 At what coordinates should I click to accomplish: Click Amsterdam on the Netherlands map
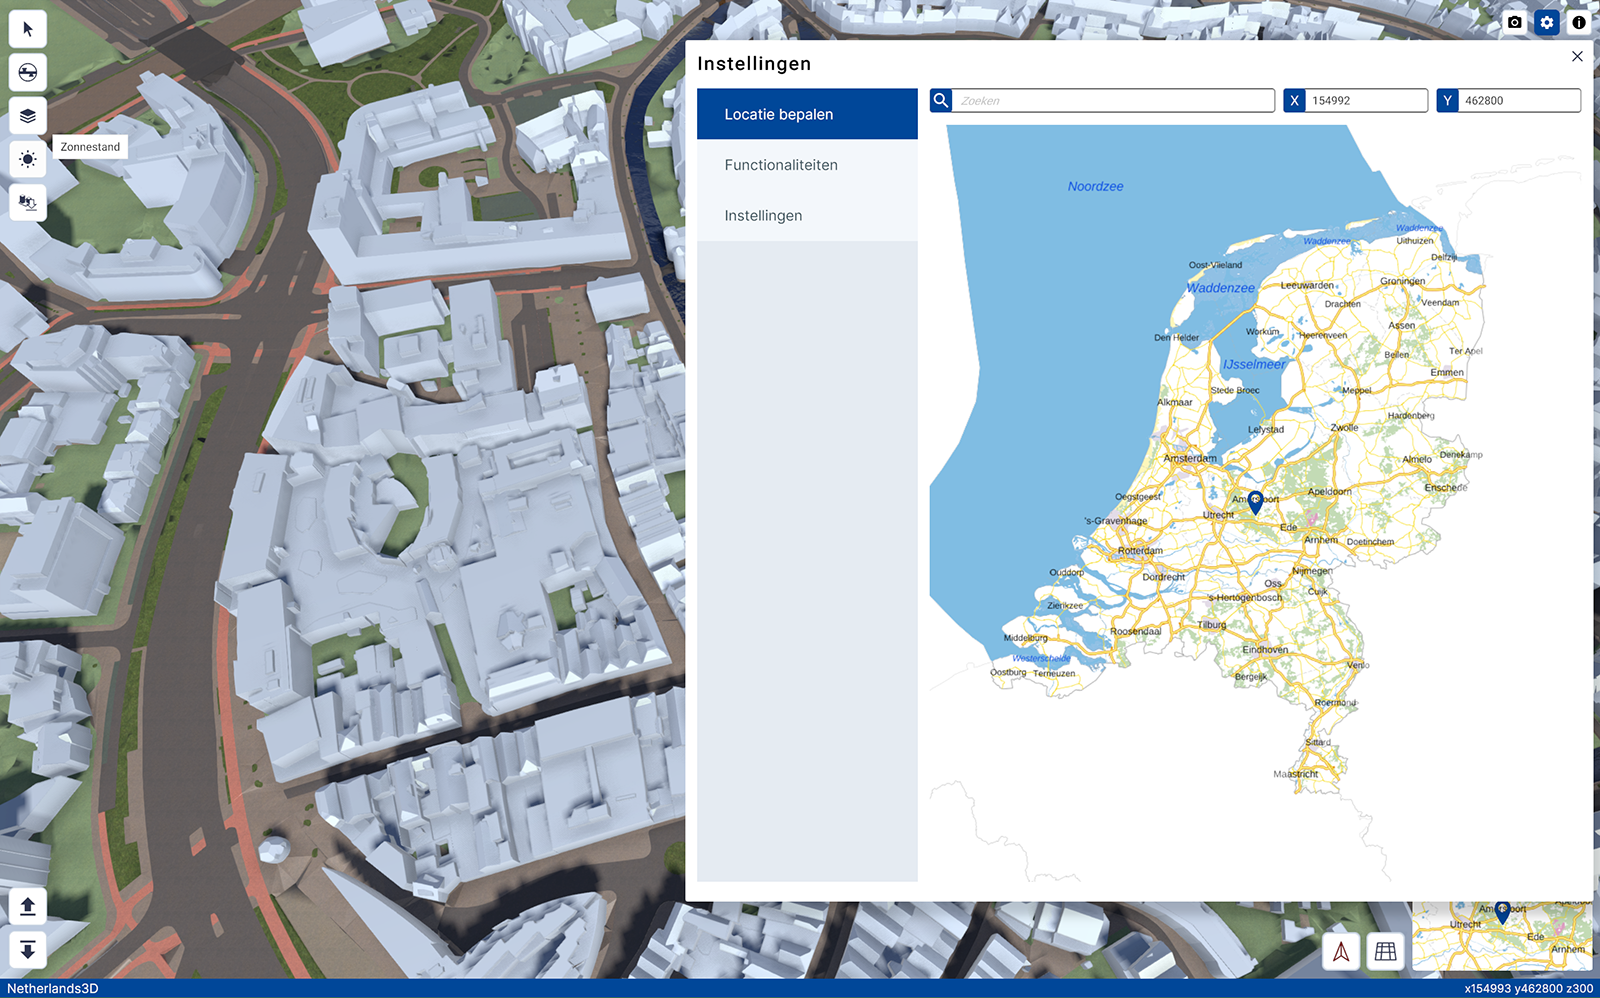[1190, 458]
